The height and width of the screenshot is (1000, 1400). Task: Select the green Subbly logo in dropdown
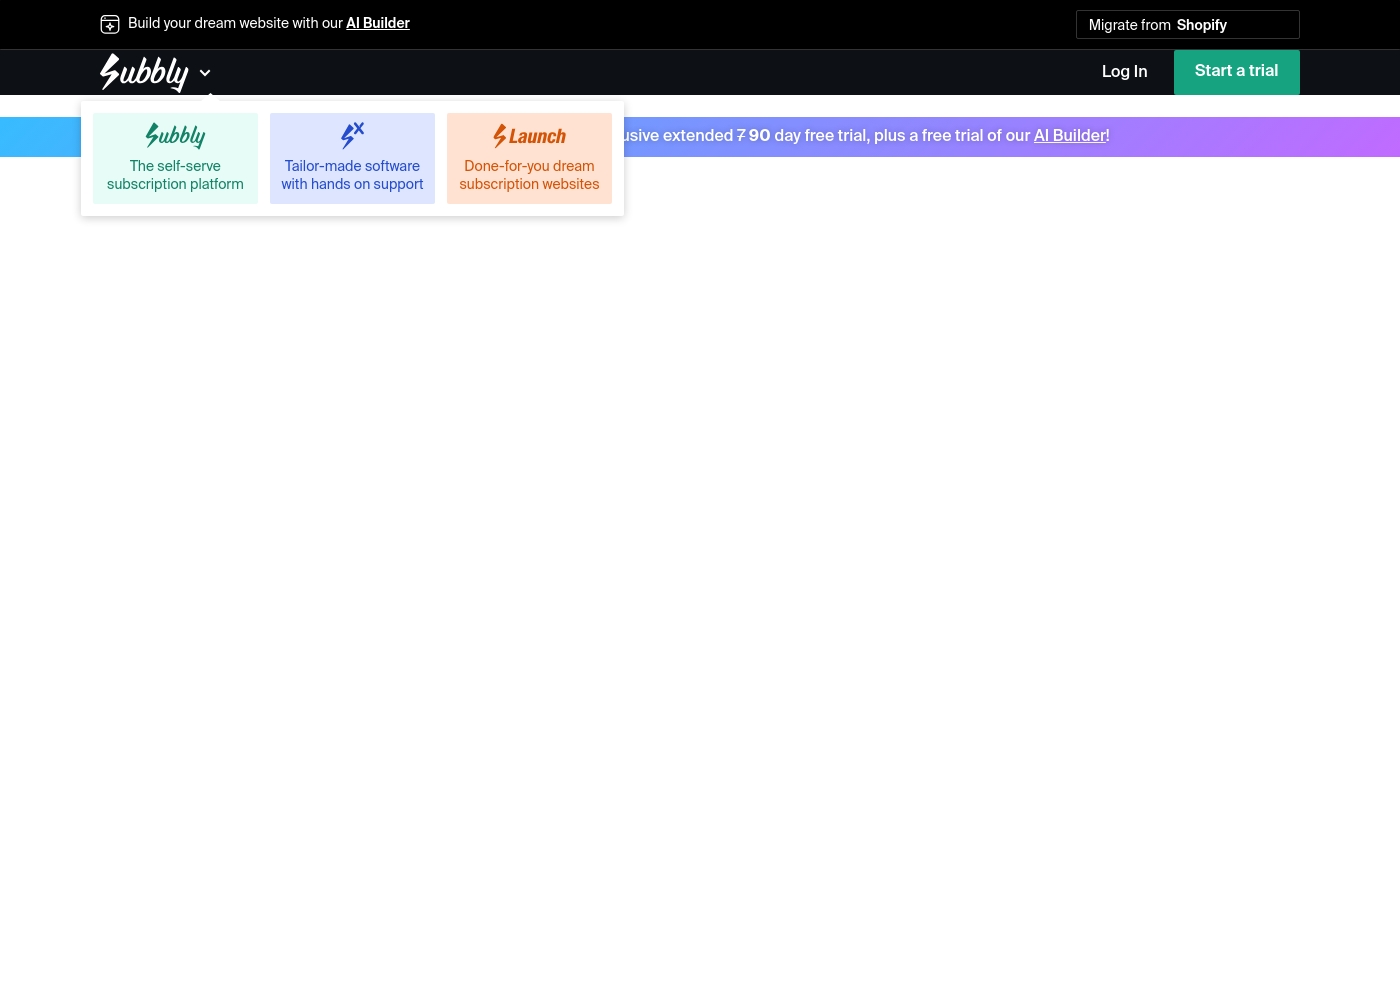[x=175, y=136]
